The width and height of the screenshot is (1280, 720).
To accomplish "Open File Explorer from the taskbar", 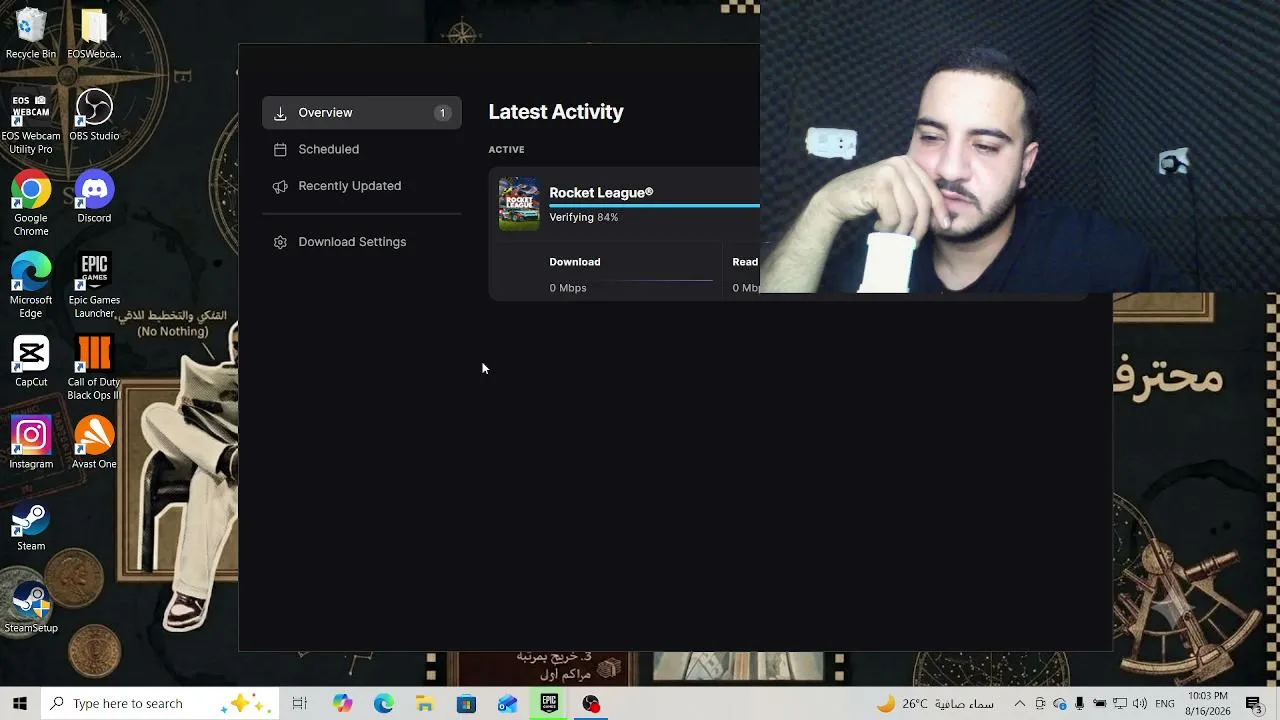I will tap(425, 704).
